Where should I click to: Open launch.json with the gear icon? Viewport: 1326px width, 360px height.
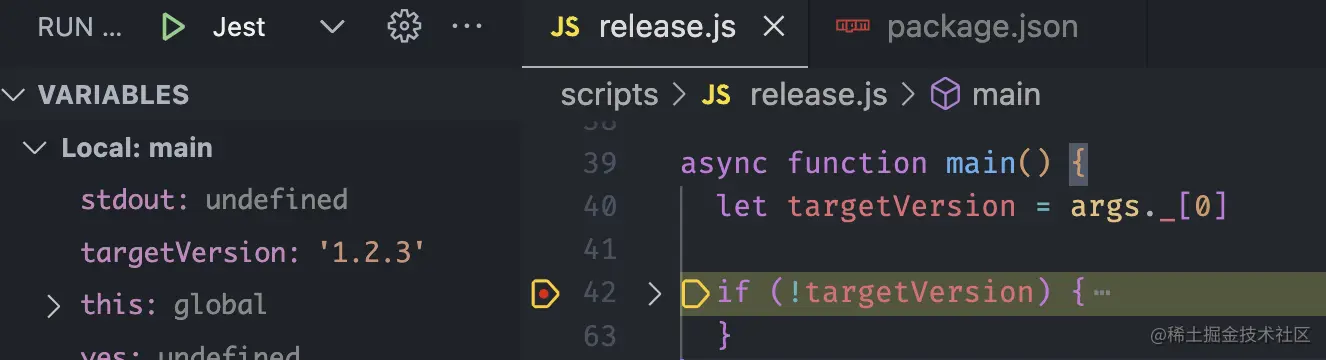(403, 27)
